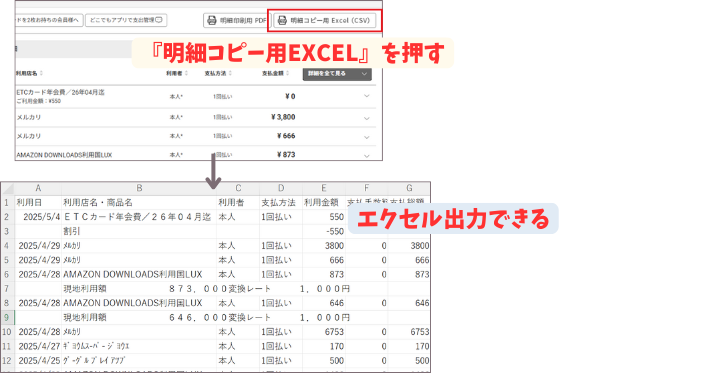Viewport: 714px width, 373px height.
Task: Sort by 利用店名 using sort arrows
Action: 41,73
